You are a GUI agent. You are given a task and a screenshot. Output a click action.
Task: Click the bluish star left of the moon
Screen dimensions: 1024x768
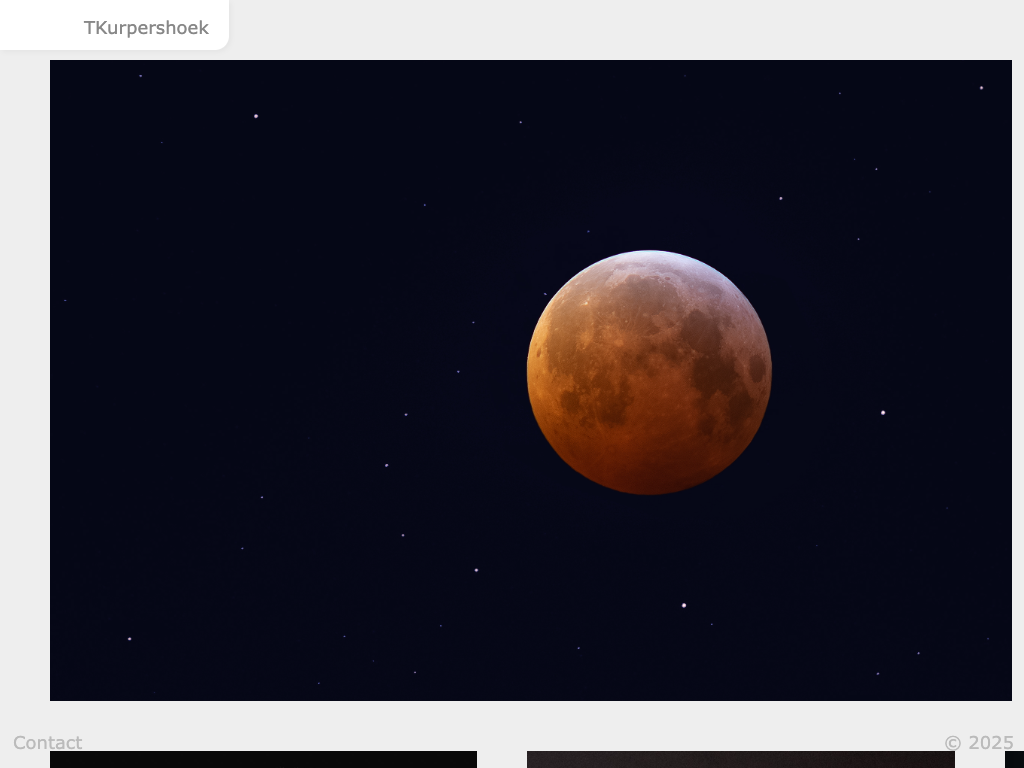[386, 465]
